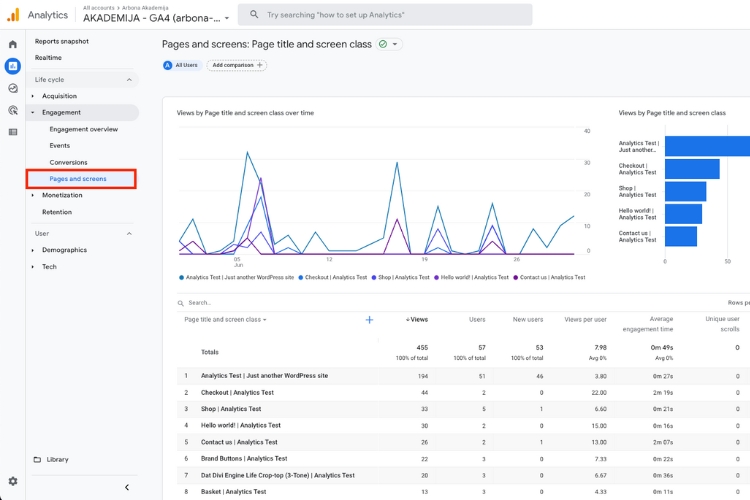This screenshot has width=750, height=500.
Task: Select Engagement overview in sidebar
Action: [84, 129]
